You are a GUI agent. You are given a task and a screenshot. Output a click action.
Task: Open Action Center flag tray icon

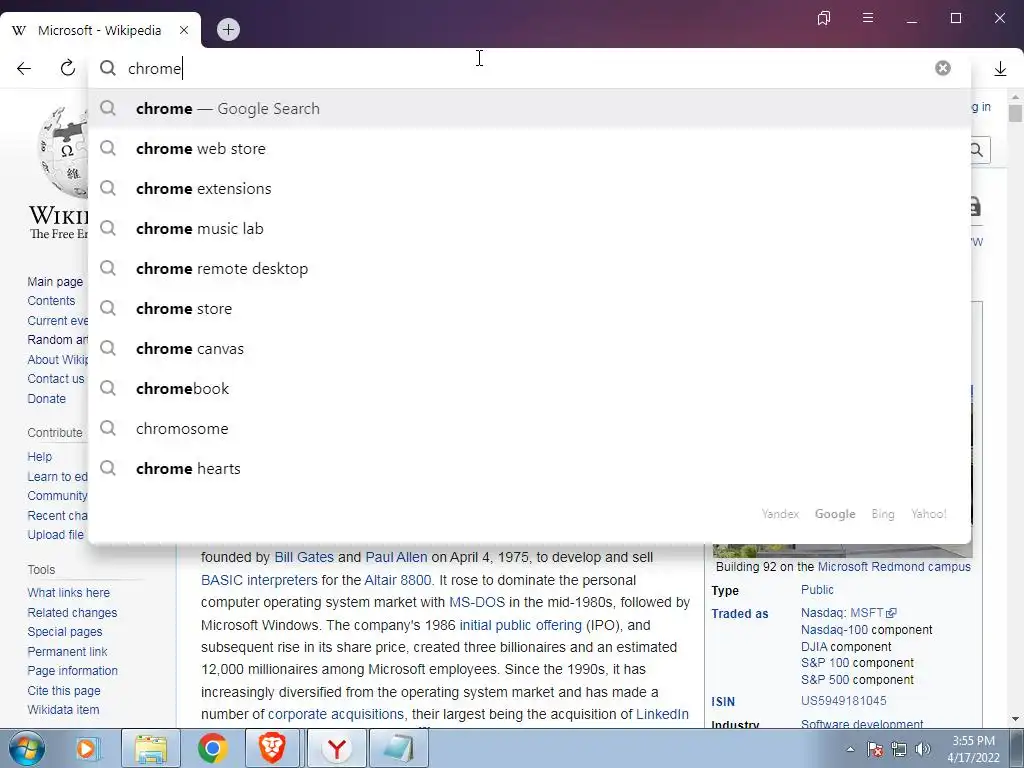[x=875, y=749]
